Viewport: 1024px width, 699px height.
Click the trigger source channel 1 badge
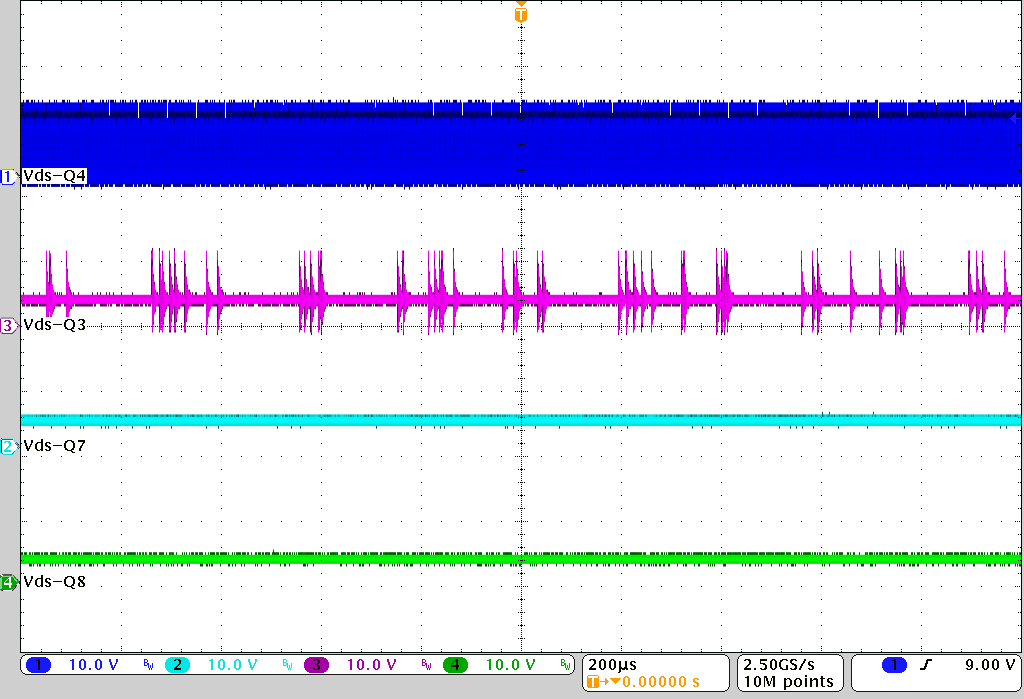click(x=894, y=665)
